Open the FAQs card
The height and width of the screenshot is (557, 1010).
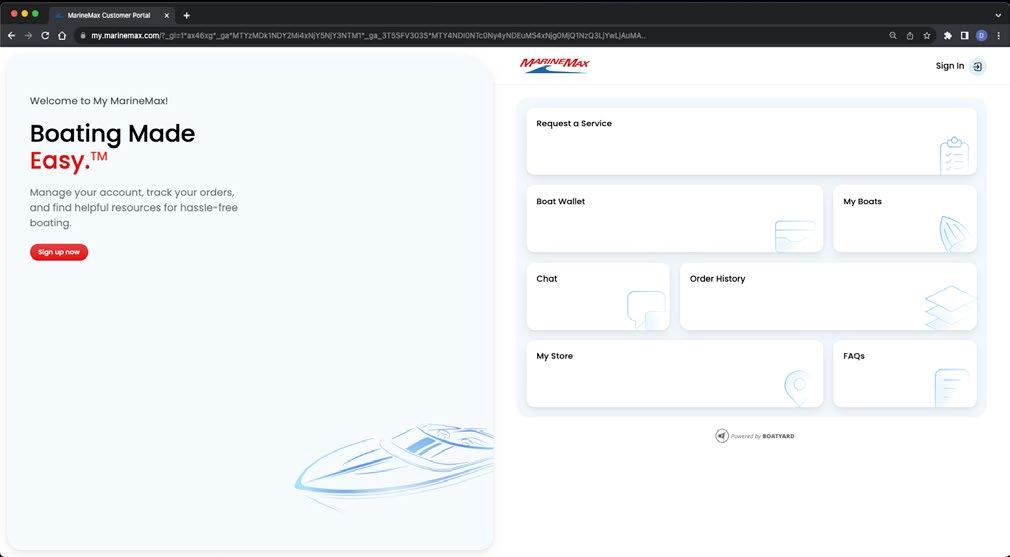click(x=904, y=373)
